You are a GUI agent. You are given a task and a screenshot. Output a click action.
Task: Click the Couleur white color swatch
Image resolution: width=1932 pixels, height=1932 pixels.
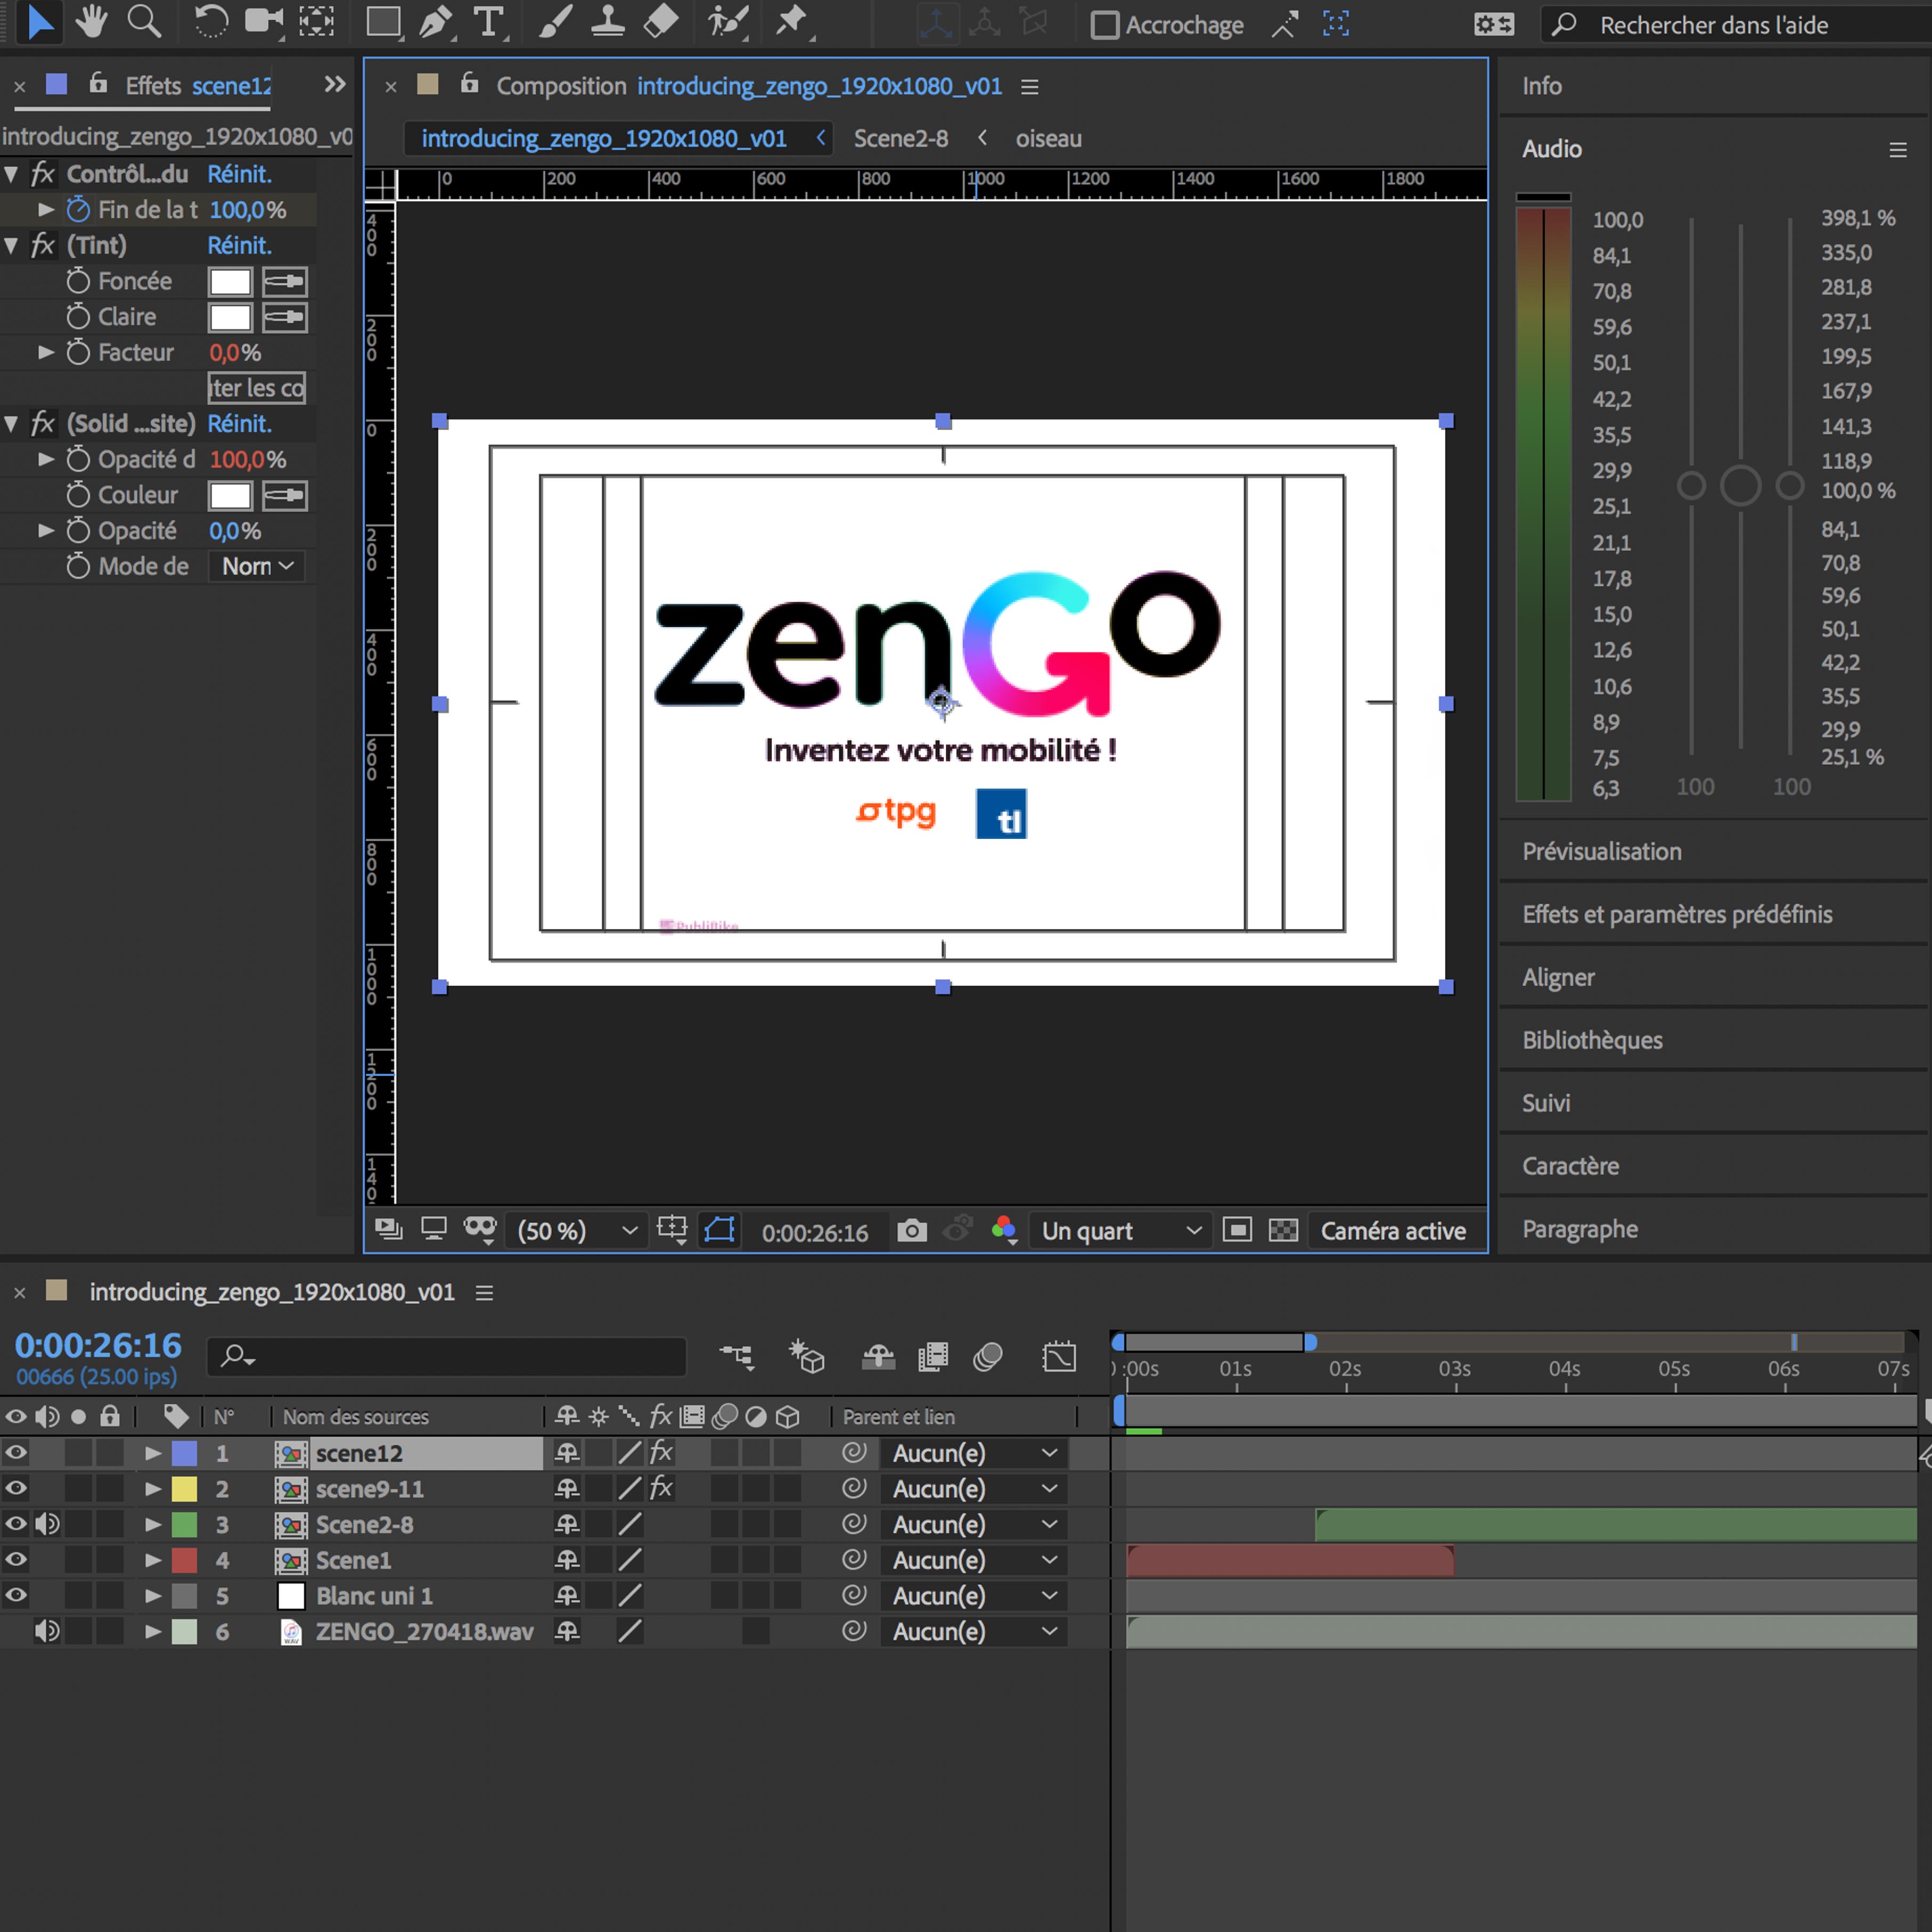[x=230, y=495]
